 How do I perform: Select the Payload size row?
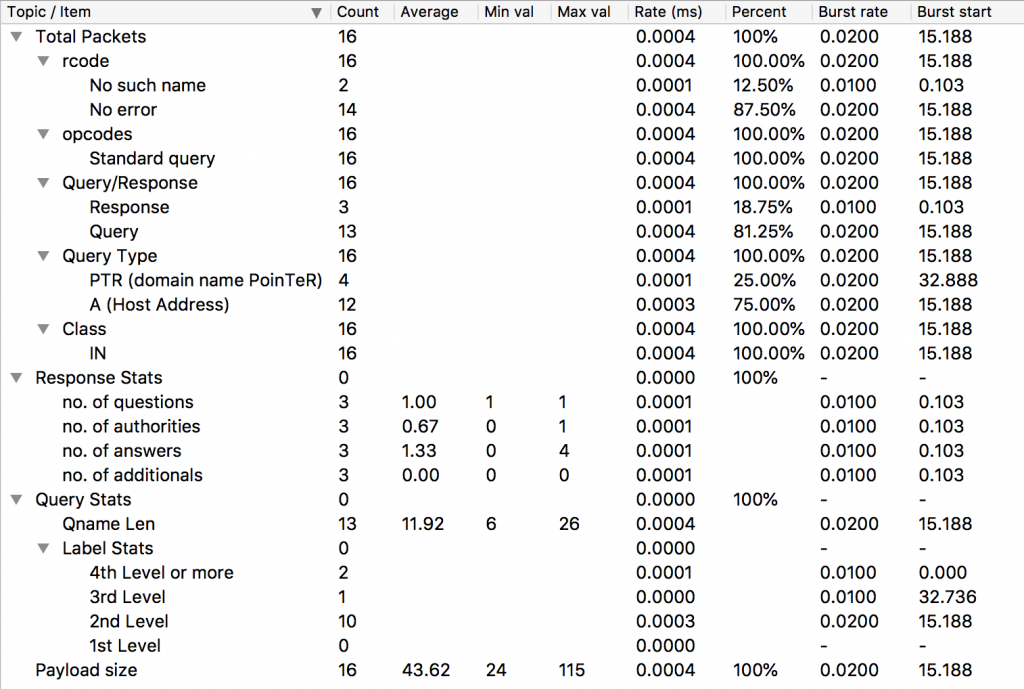512,671
